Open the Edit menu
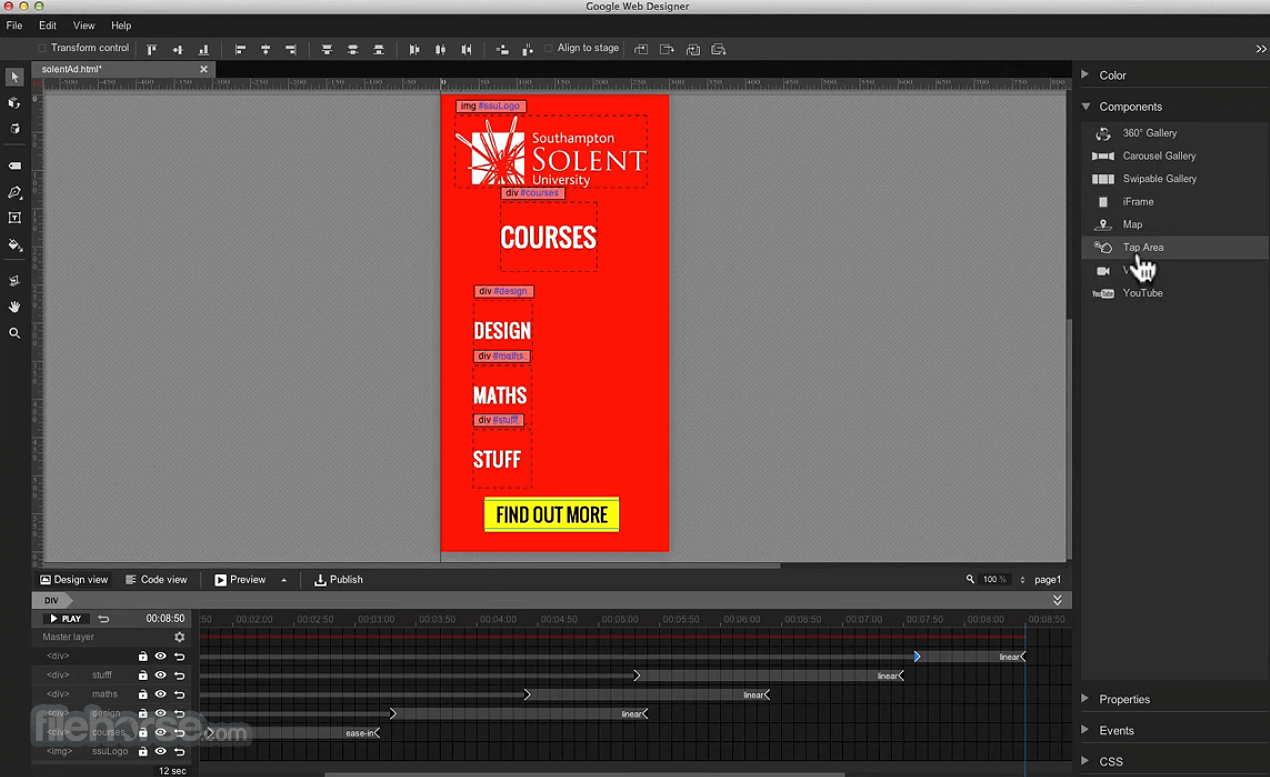The height and width of the screenshot is (777, 1270). tap(47, 25)
